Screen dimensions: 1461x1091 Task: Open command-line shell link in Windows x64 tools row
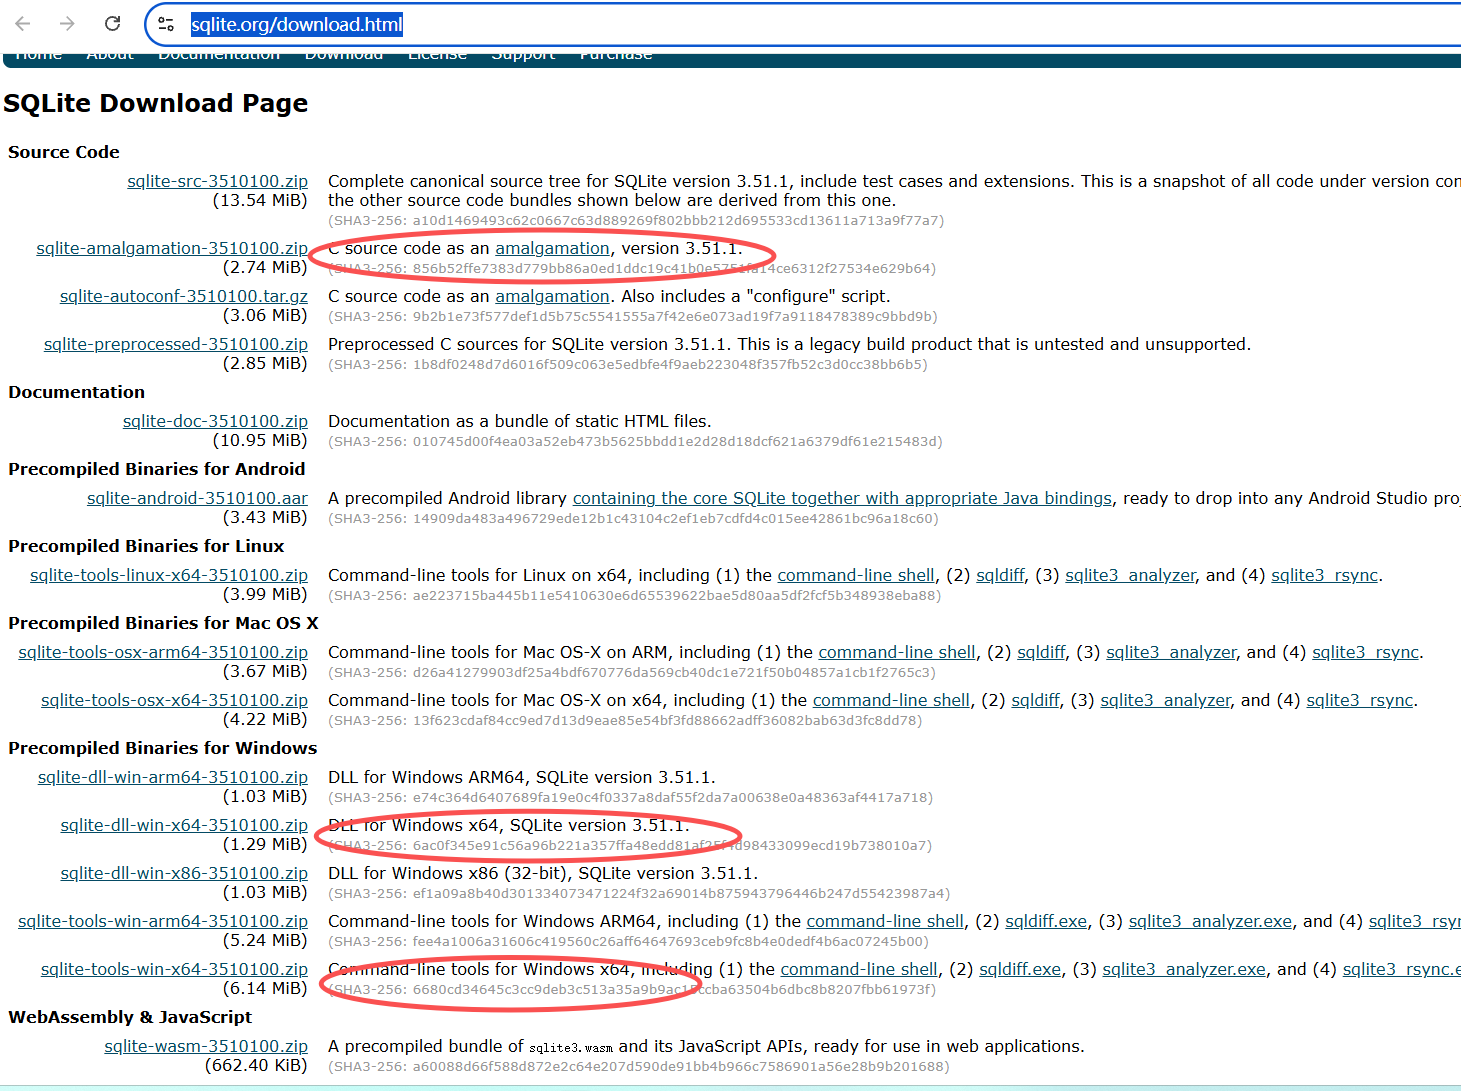tap(859, 969)
